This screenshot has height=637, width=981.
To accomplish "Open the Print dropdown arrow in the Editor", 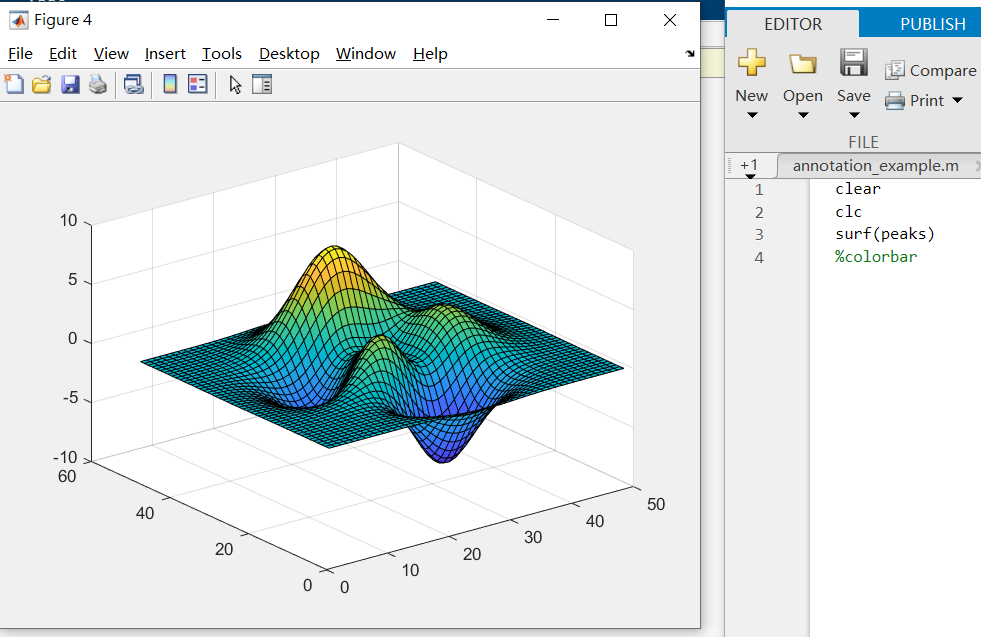I will [956, 100].
